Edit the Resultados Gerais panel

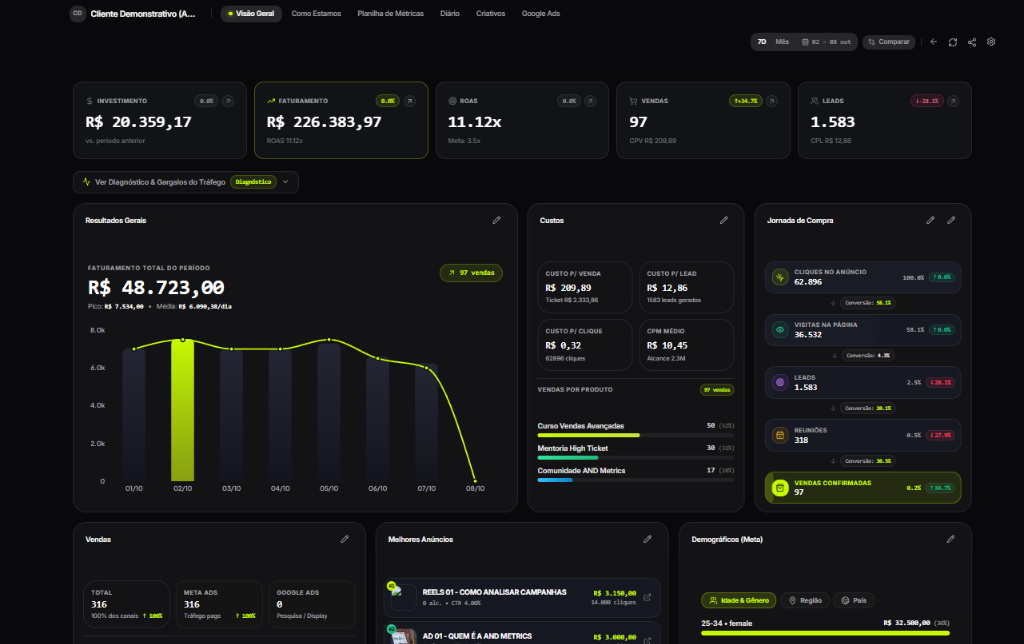(496, 220)
